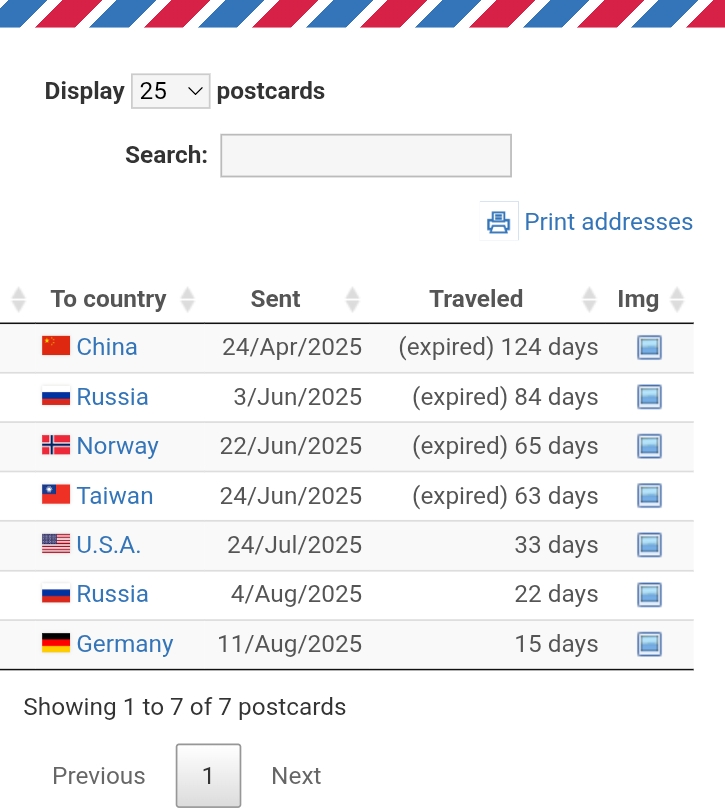Open image icon for China postcard
This screenshot has height=812, width=725.
click(x=649, y=348)
